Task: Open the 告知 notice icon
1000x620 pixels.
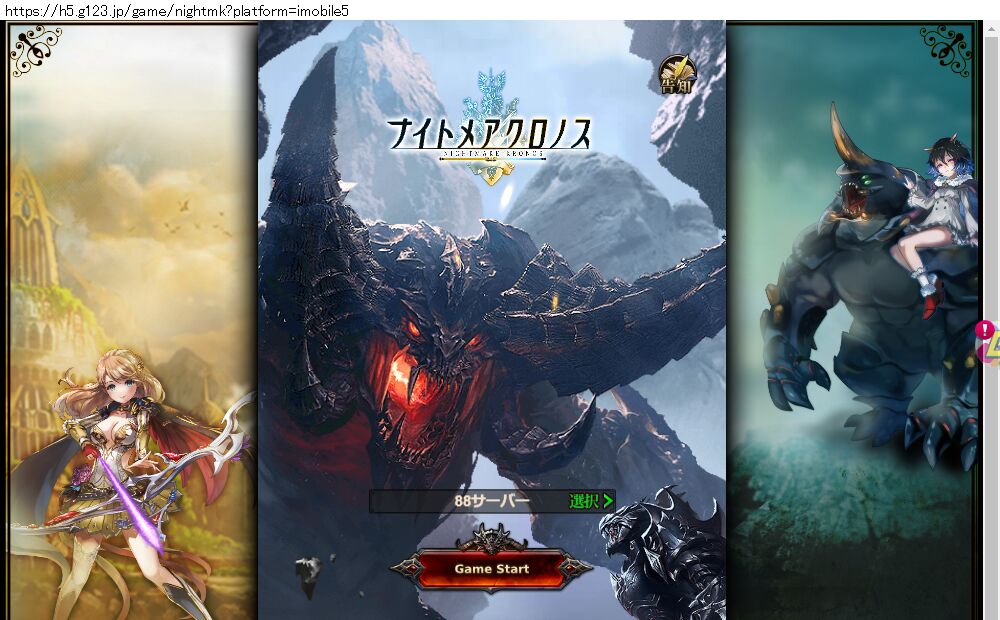Action: coord(676,75)
